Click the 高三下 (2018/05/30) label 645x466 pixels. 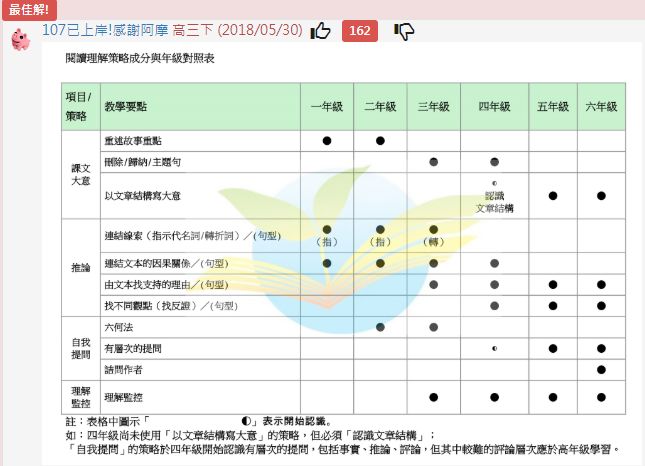coord(237,30)
